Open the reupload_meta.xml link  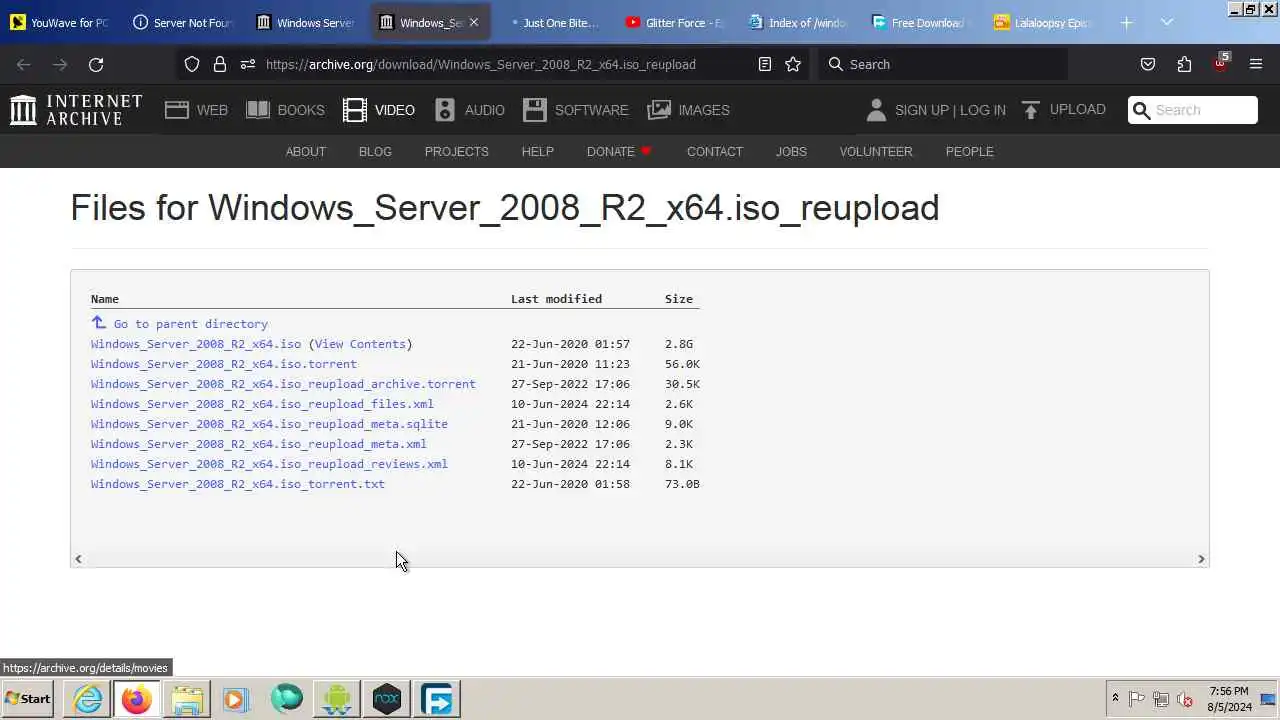click(259, 444)
